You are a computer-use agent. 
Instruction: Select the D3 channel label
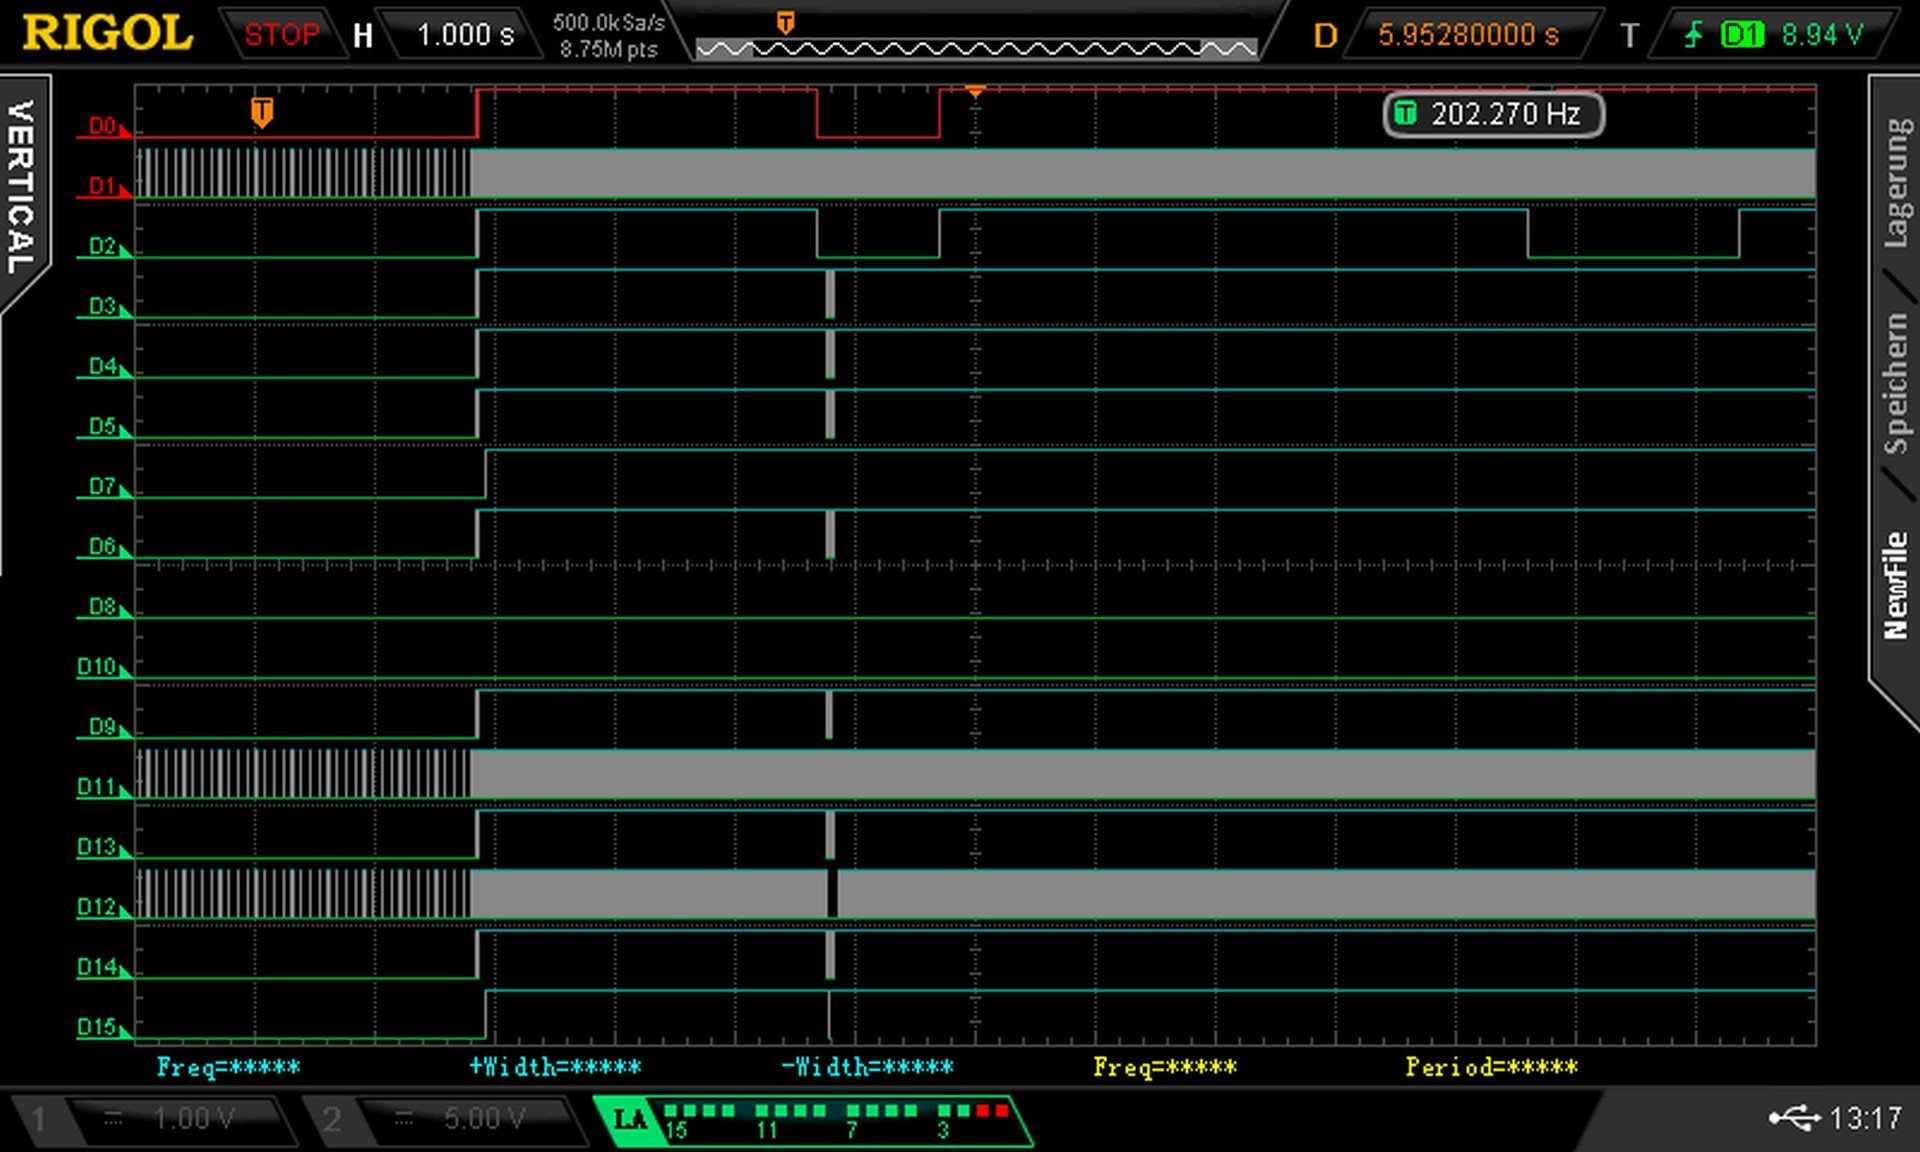point(103,306)
